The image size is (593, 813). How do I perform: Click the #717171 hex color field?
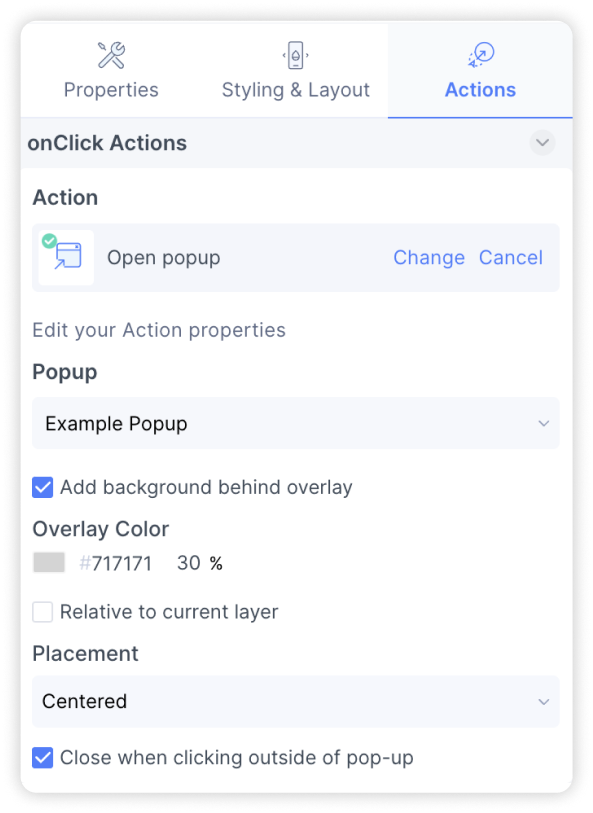(115, 563)
